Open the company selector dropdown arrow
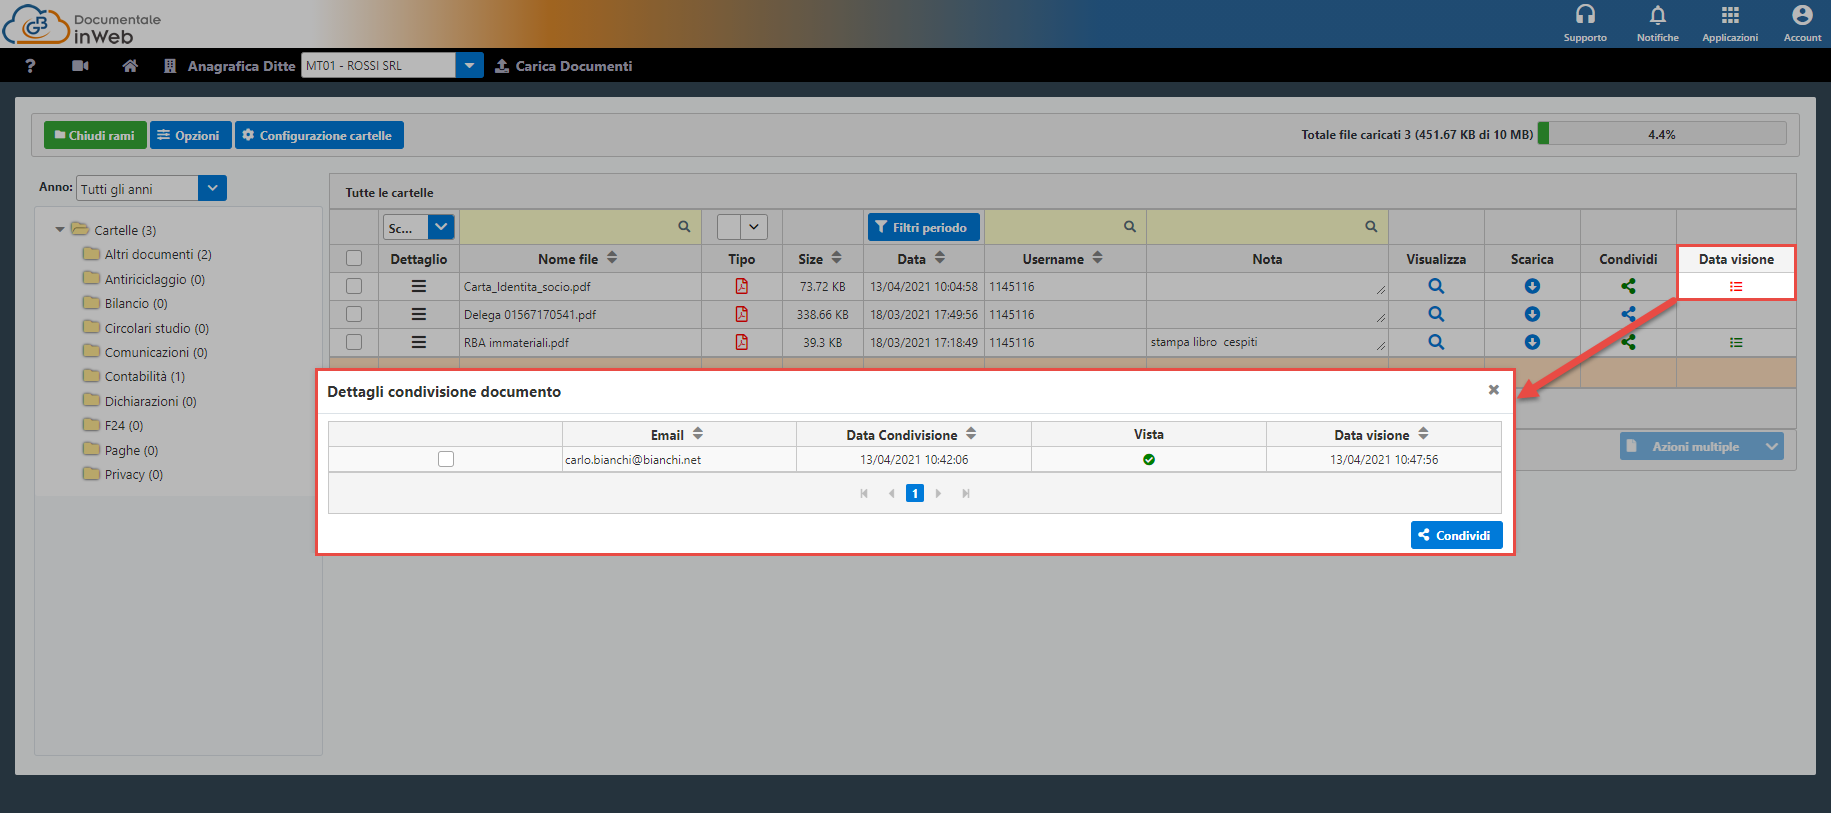1831x813 pixels. [x=469, y=66]
